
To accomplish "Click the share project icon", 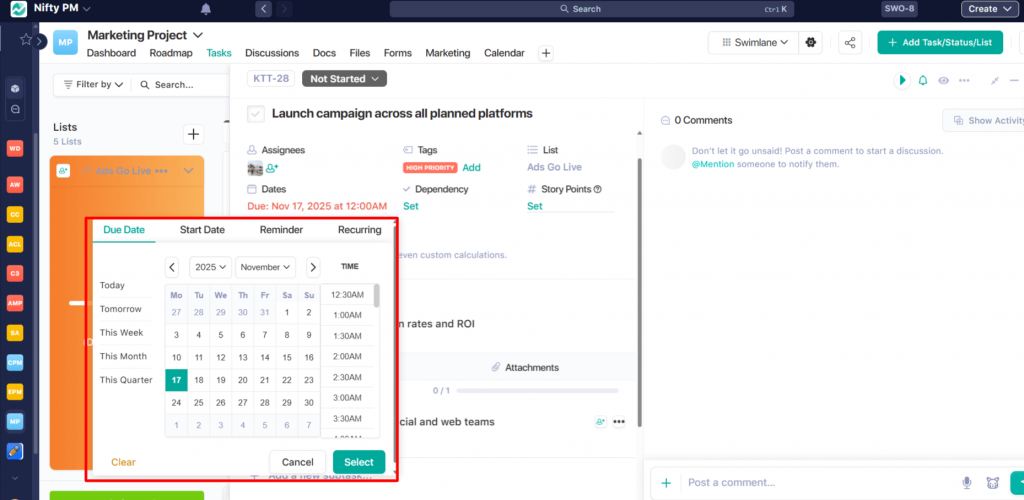I will (x=850, y=43).
